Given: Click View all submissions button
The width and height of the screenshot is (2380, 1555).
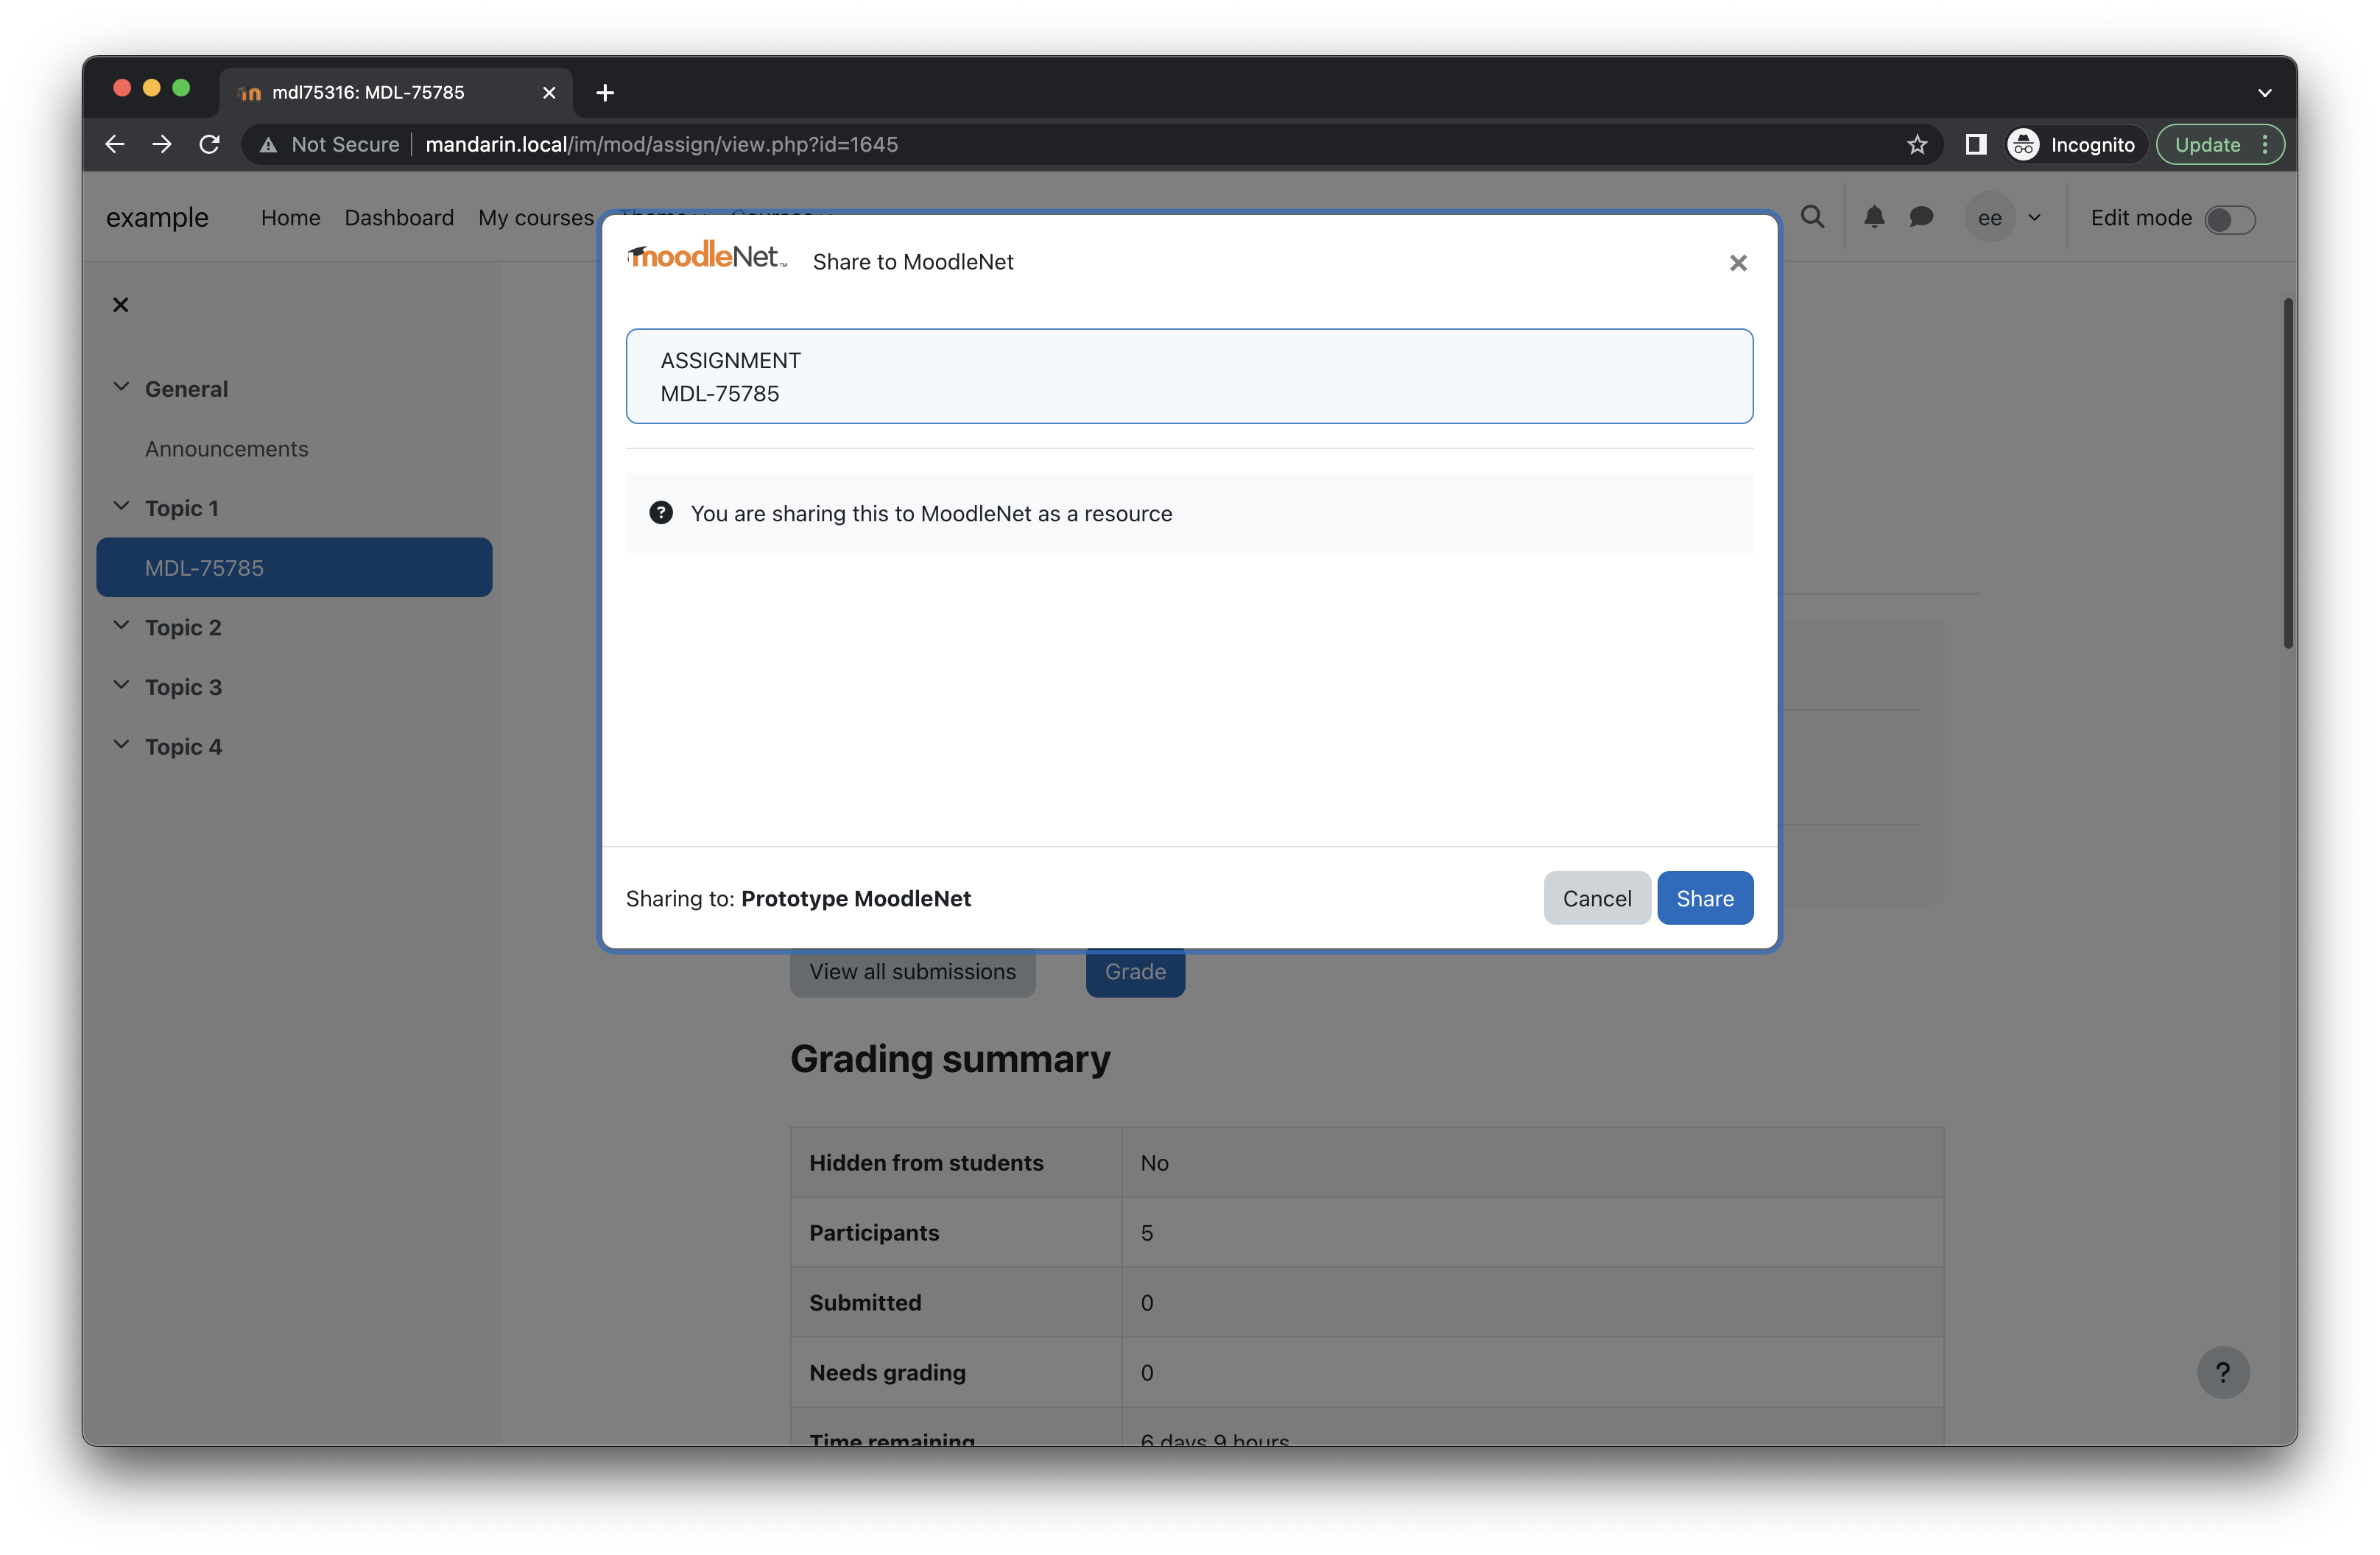Looking at the screenshot, I should [912, 971].
